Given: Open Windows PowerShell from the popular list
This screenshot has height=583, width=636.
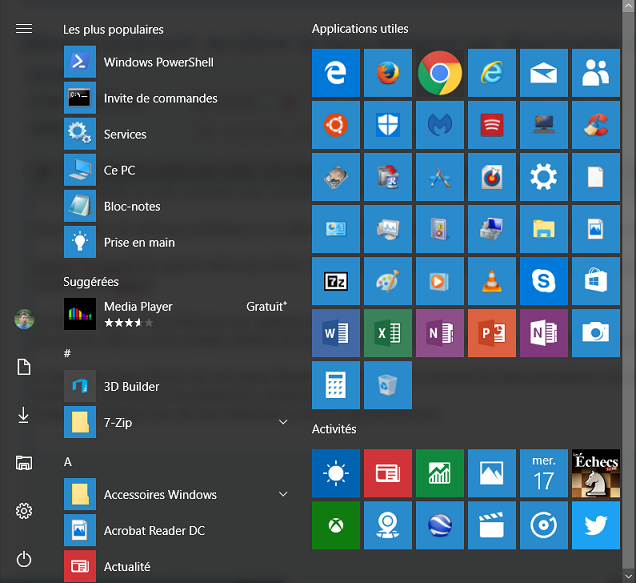Looking at the screenshot, I should 176,62.
